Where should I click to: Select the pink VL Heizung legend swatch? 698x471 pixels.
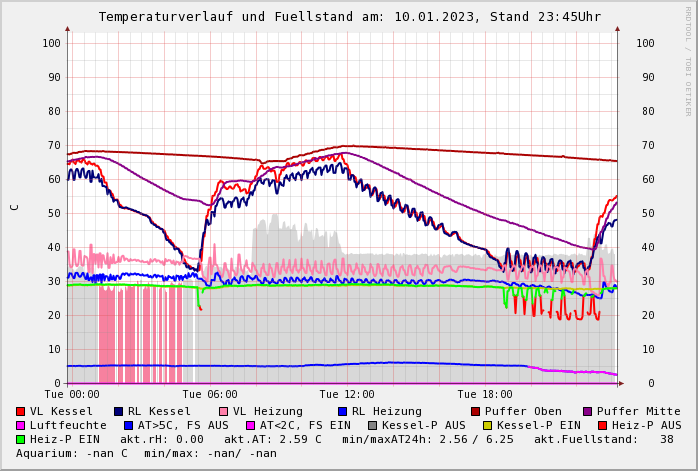[x=224, y=412]
